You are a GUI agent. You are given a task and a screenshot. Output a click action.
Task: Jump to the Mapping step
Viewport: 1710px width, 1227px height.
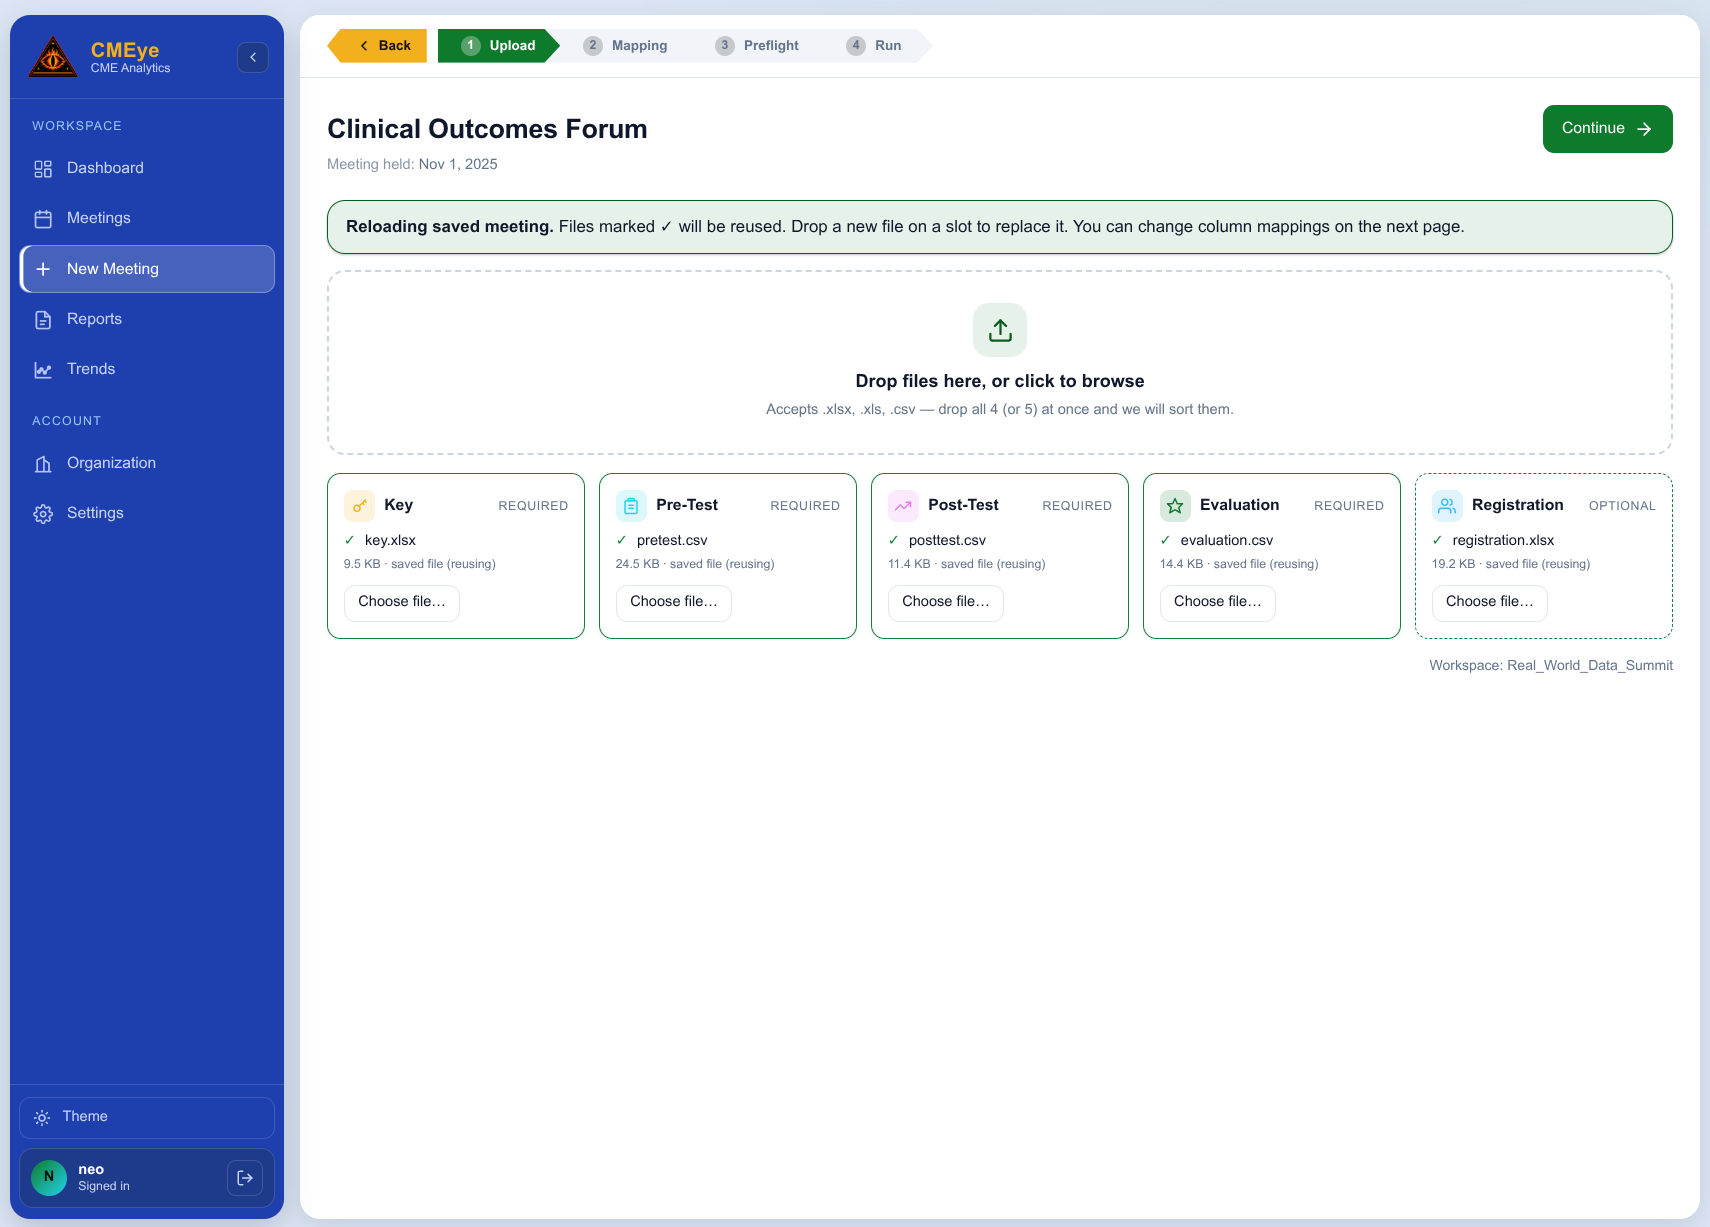pyautogui.click(x=626, y=46)
